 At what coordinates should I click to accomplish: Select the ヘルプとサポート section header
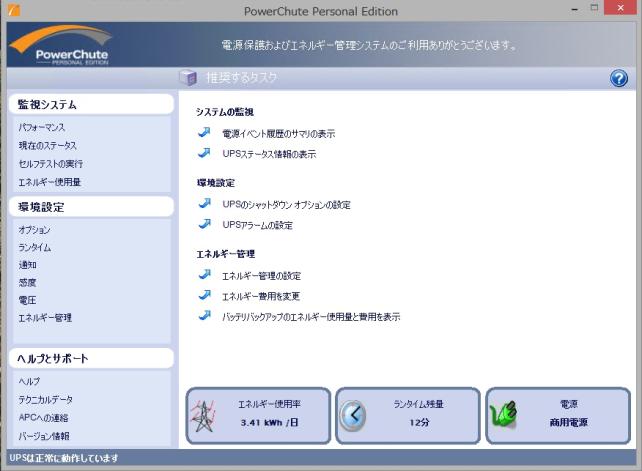(91, 358)
